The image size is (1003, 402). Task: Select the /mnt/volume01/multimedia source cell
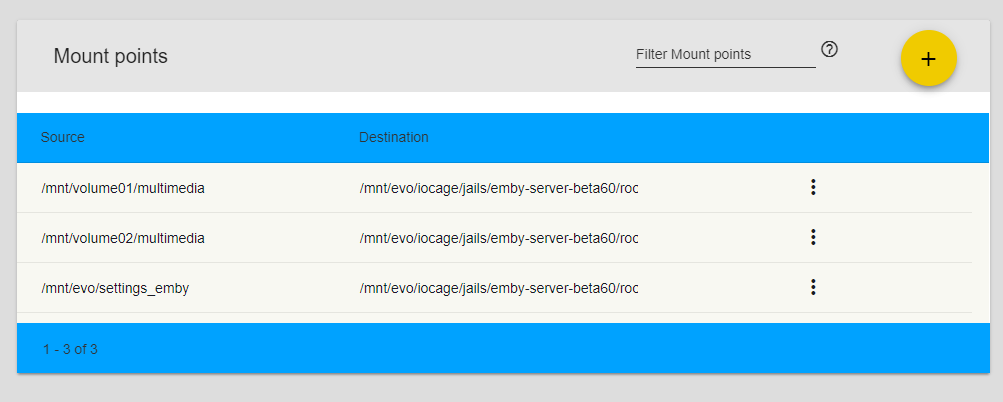123,187
